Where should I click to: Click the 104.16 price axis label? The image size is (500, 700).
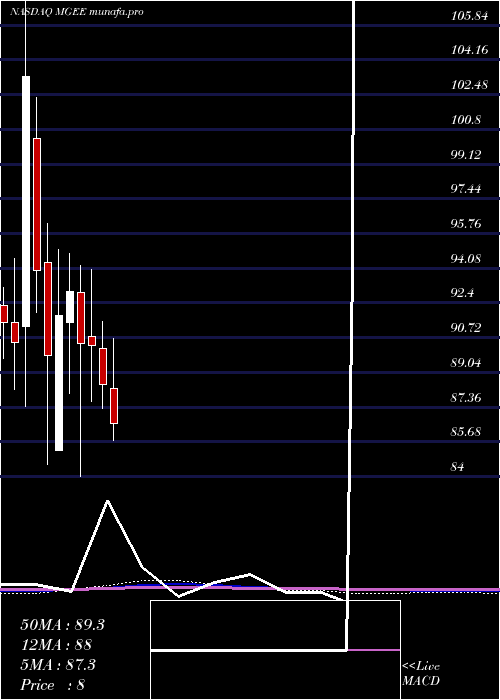click(x=469, y=50)
